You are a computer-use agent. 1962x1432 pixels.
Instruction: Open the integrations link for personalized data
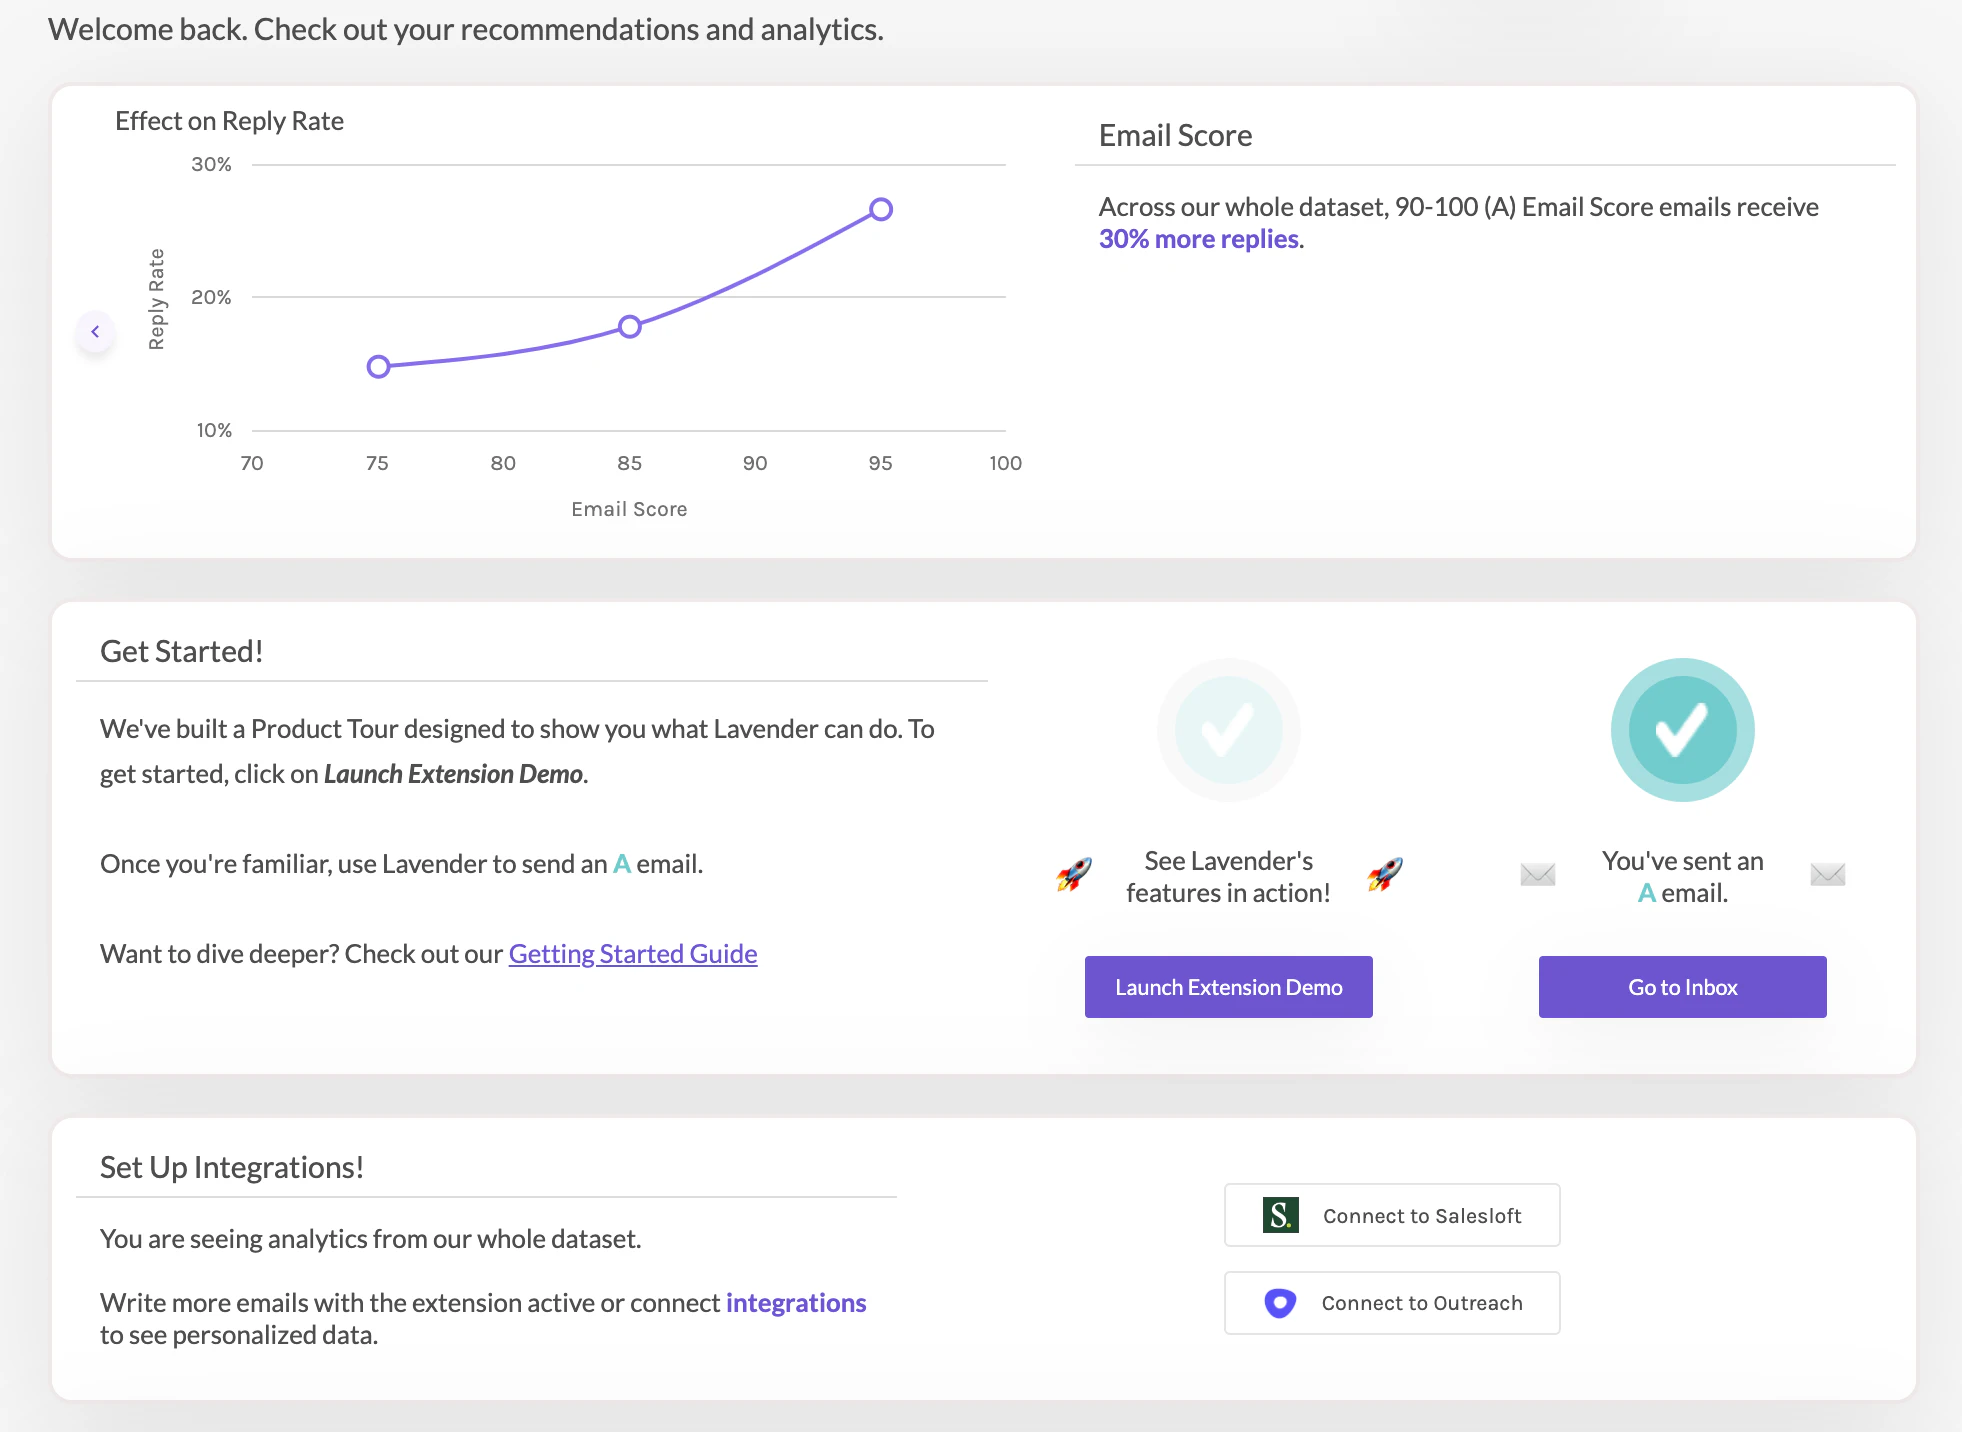[795, 1302]
